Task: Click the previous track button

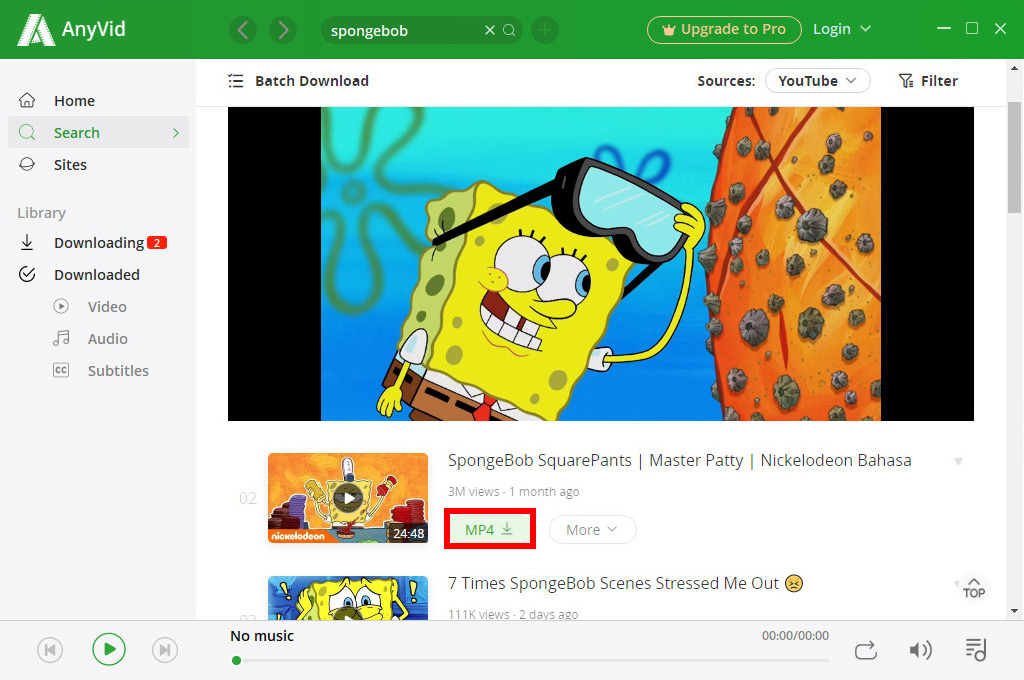Action: tap(50, 650)
